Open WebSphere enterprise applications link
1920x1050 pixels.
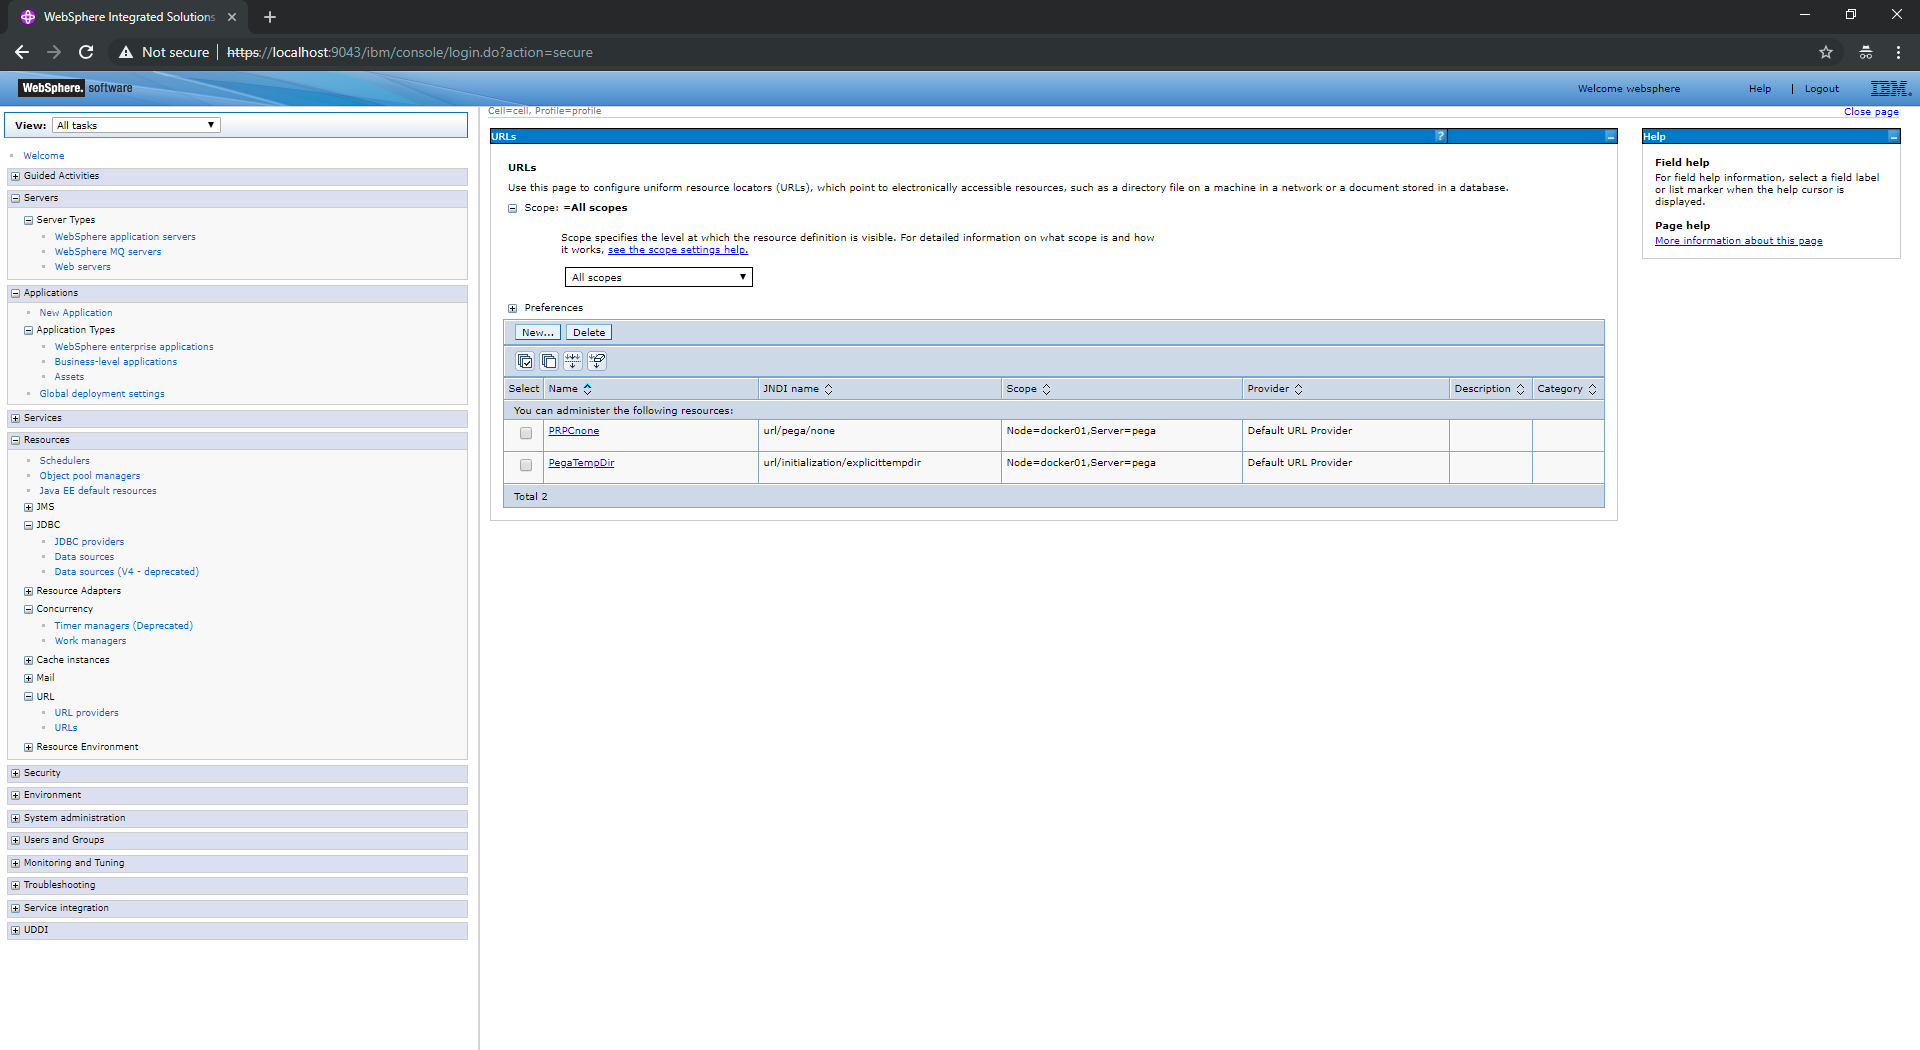click(134, 347)
